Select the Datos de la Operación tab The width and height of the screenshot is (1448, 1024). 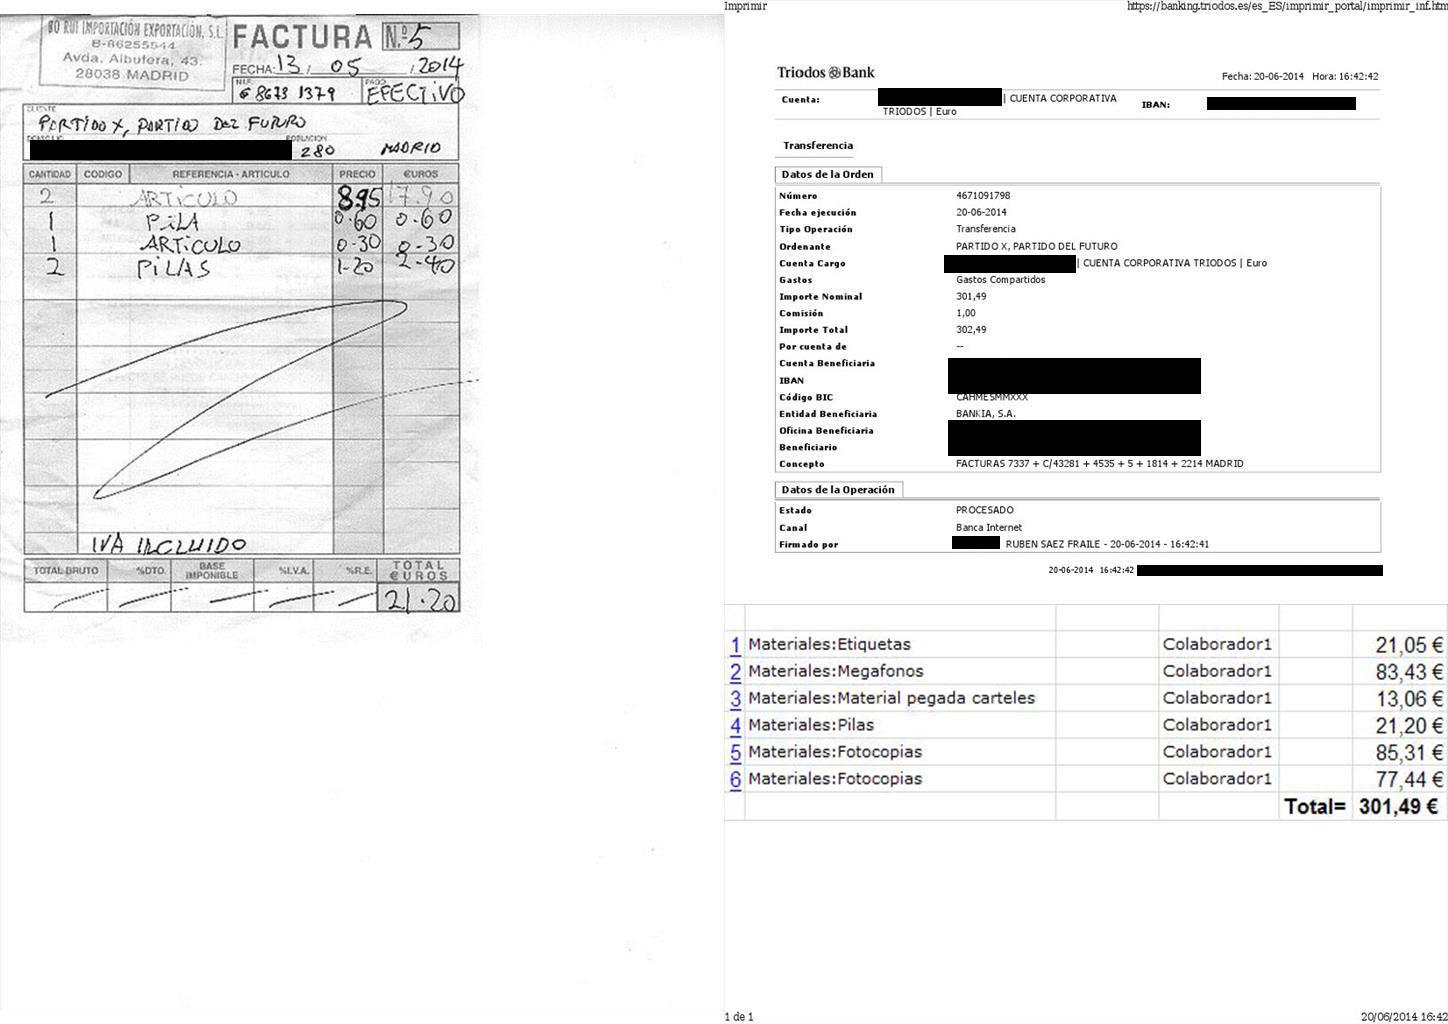click(x=838, y=490)
